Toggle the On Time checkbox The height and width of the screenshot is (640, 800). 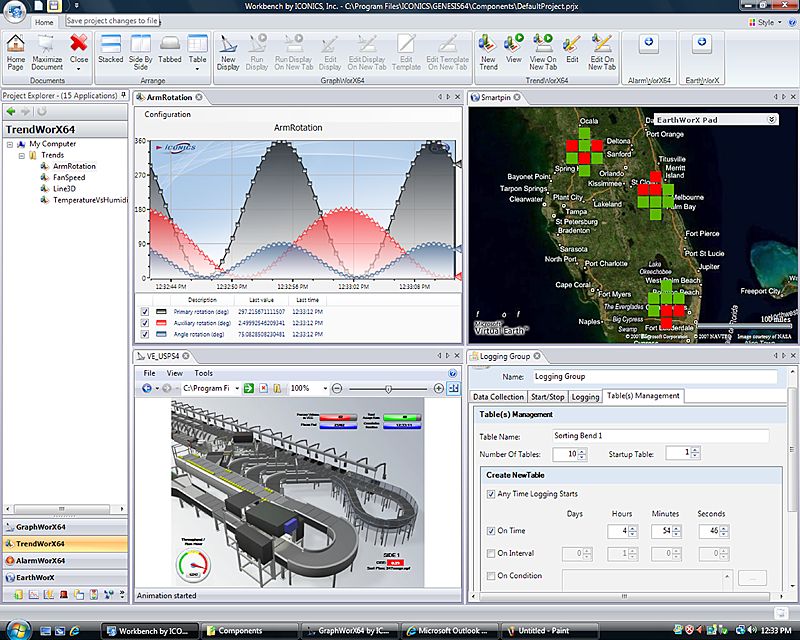pos(491,531)
